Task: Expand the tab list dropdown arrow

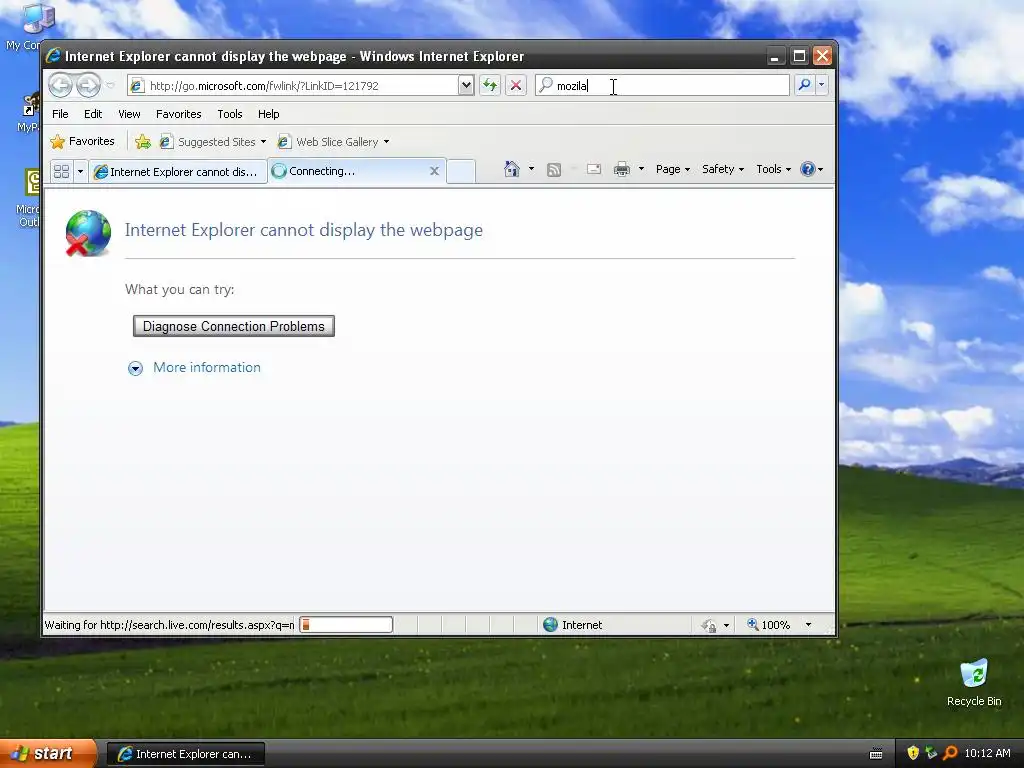Action: point(80,171)
